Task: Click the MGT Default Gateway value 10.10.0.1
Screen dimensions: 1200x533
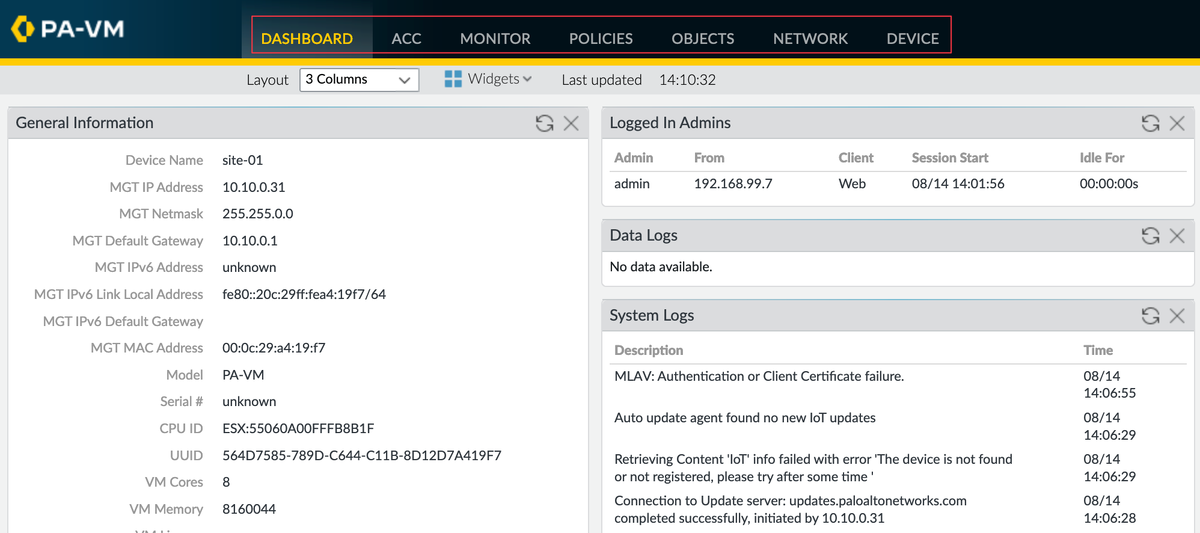Action: pyautogui.click(x=250, y=241)
